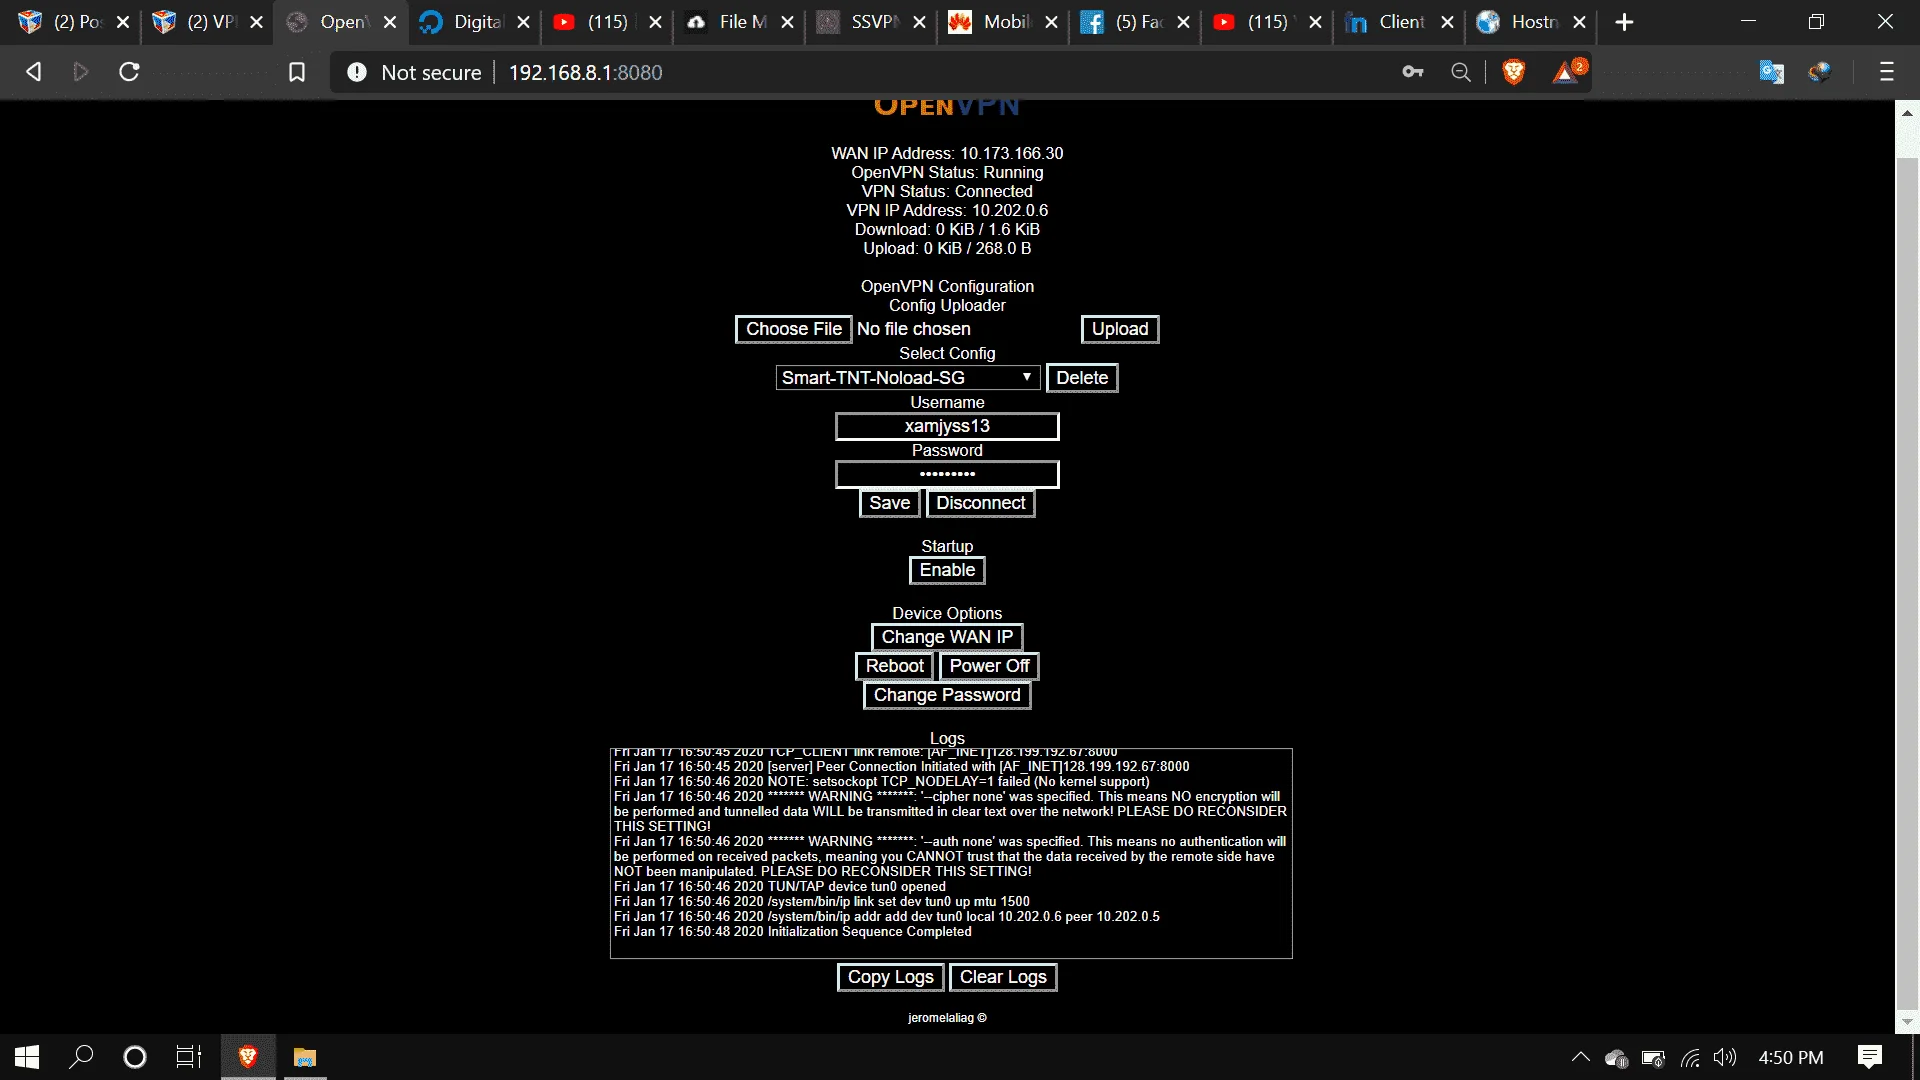1920x1080 pixels.
Task: Click the text 'WAN IP Address: 10.173.166.30'
Action: (x=947, y=153)
